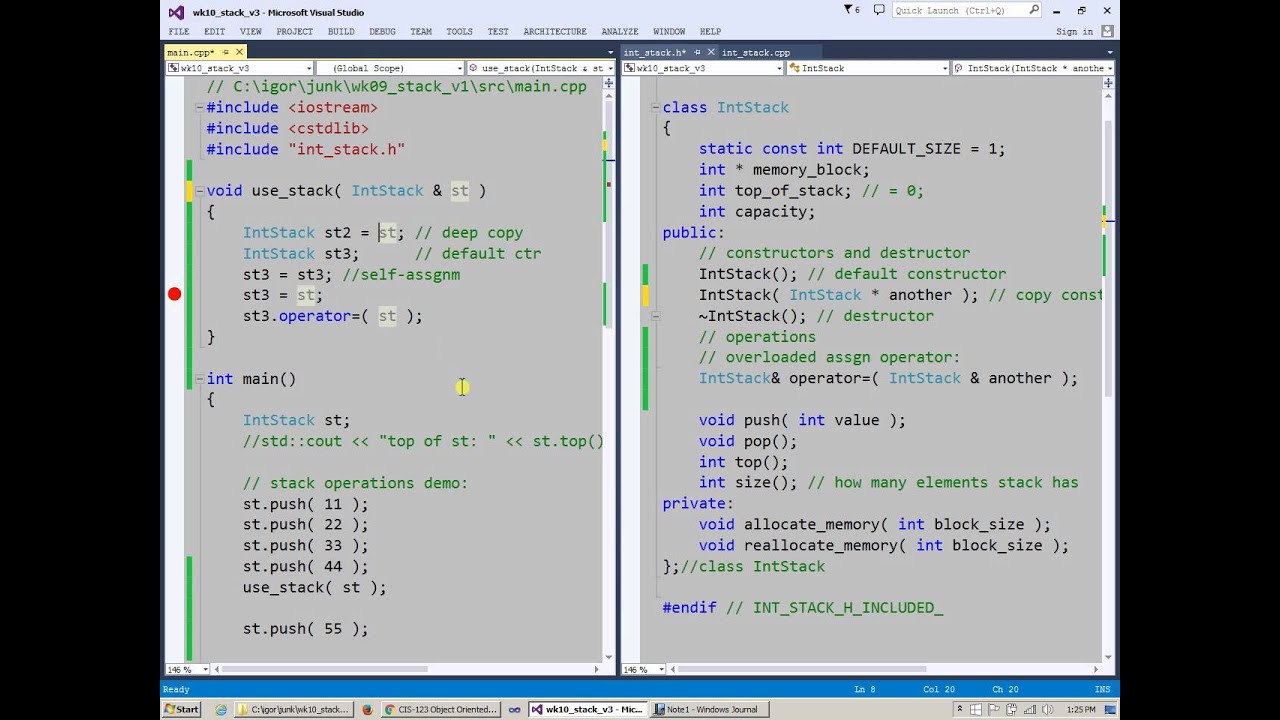Click the 1:25 PM taskbar clock
This screenshot has height=720, width=1280.
(x=1081, y=709)
